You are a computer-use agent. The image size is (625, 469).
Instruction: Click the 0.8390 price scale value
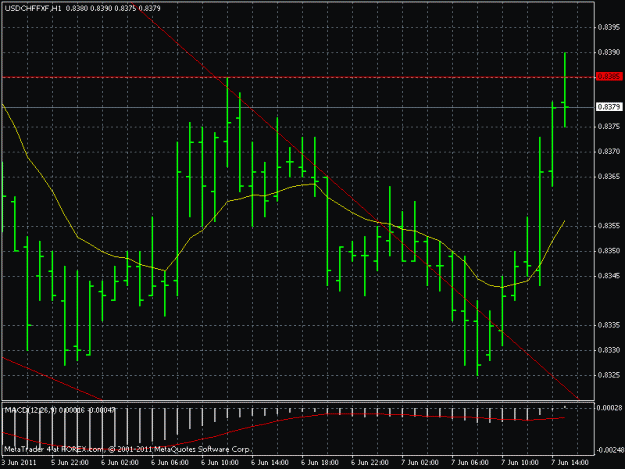tap(609, 52)
